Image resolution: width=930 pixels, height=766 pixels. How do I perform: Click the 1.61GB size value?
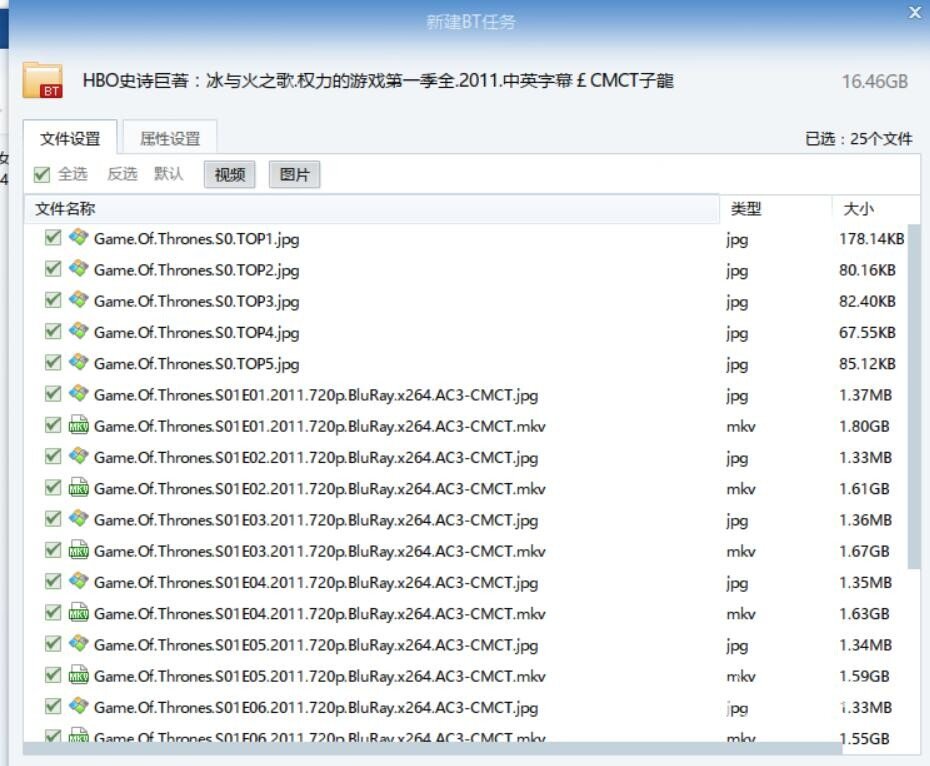click(x=864, y=488)
